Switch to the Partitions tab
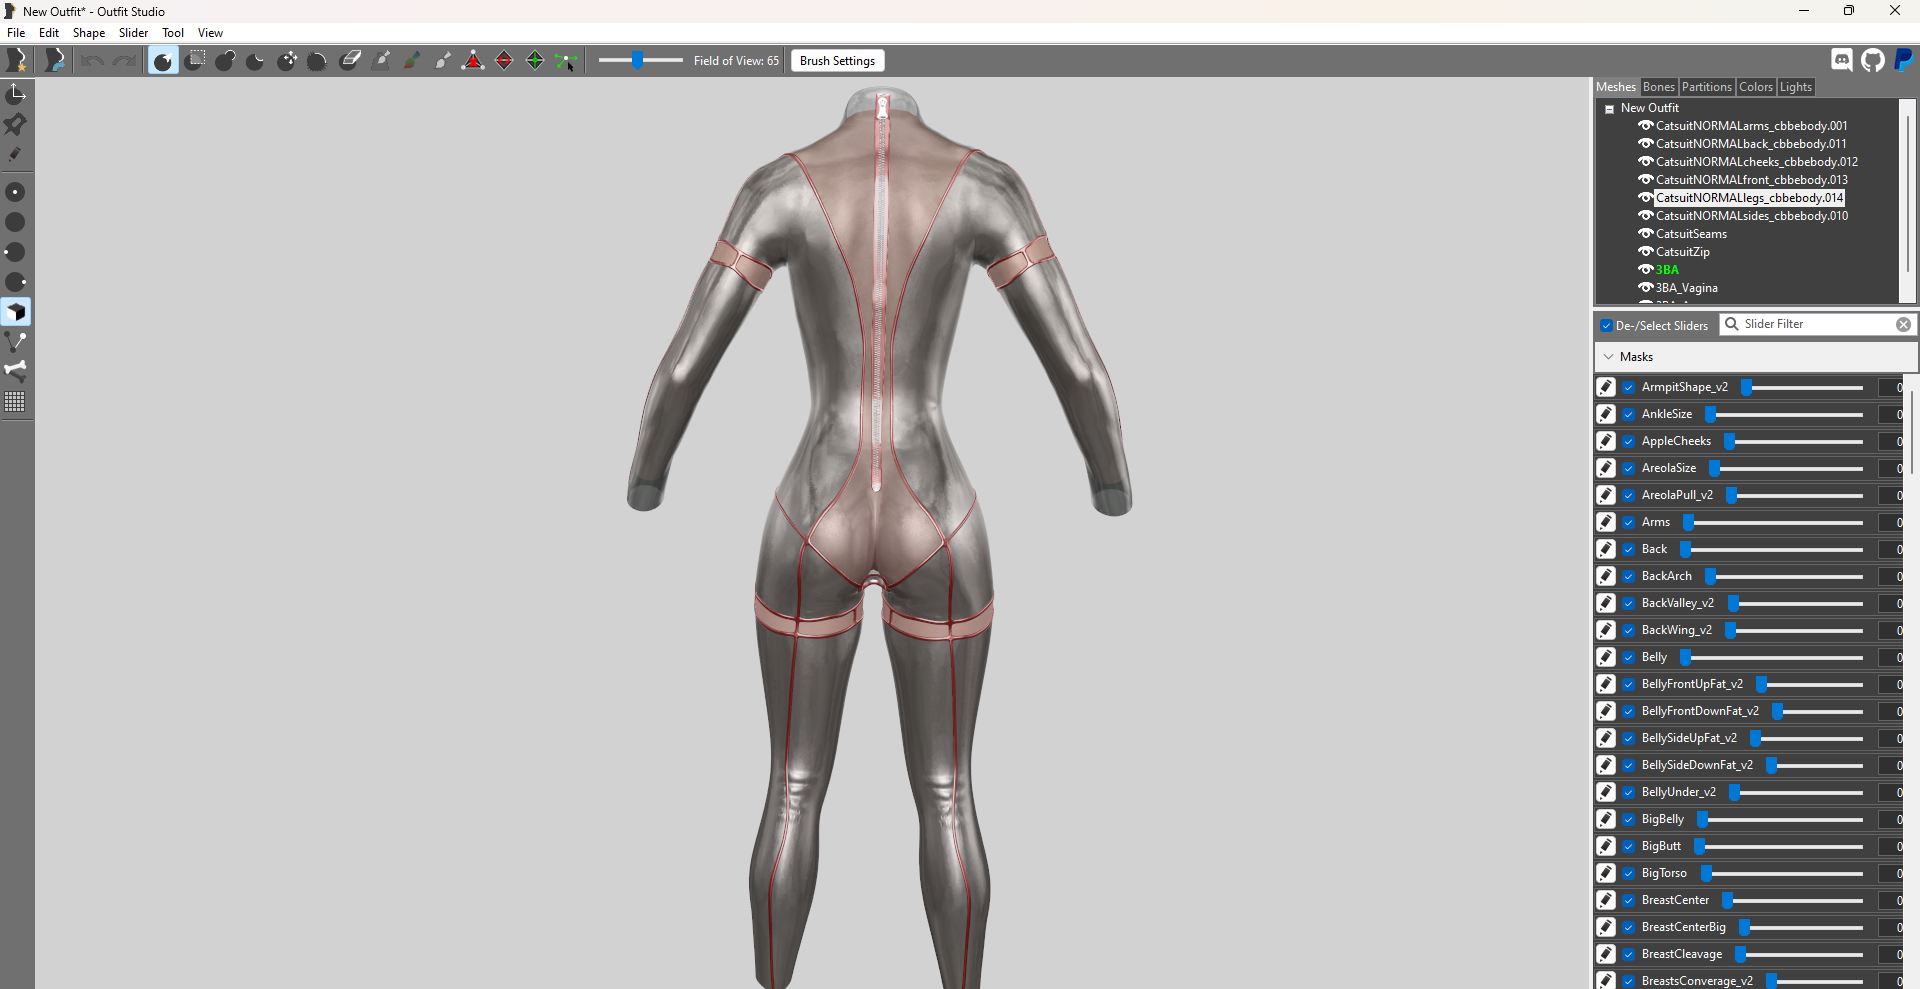 tap(1706, 87)
